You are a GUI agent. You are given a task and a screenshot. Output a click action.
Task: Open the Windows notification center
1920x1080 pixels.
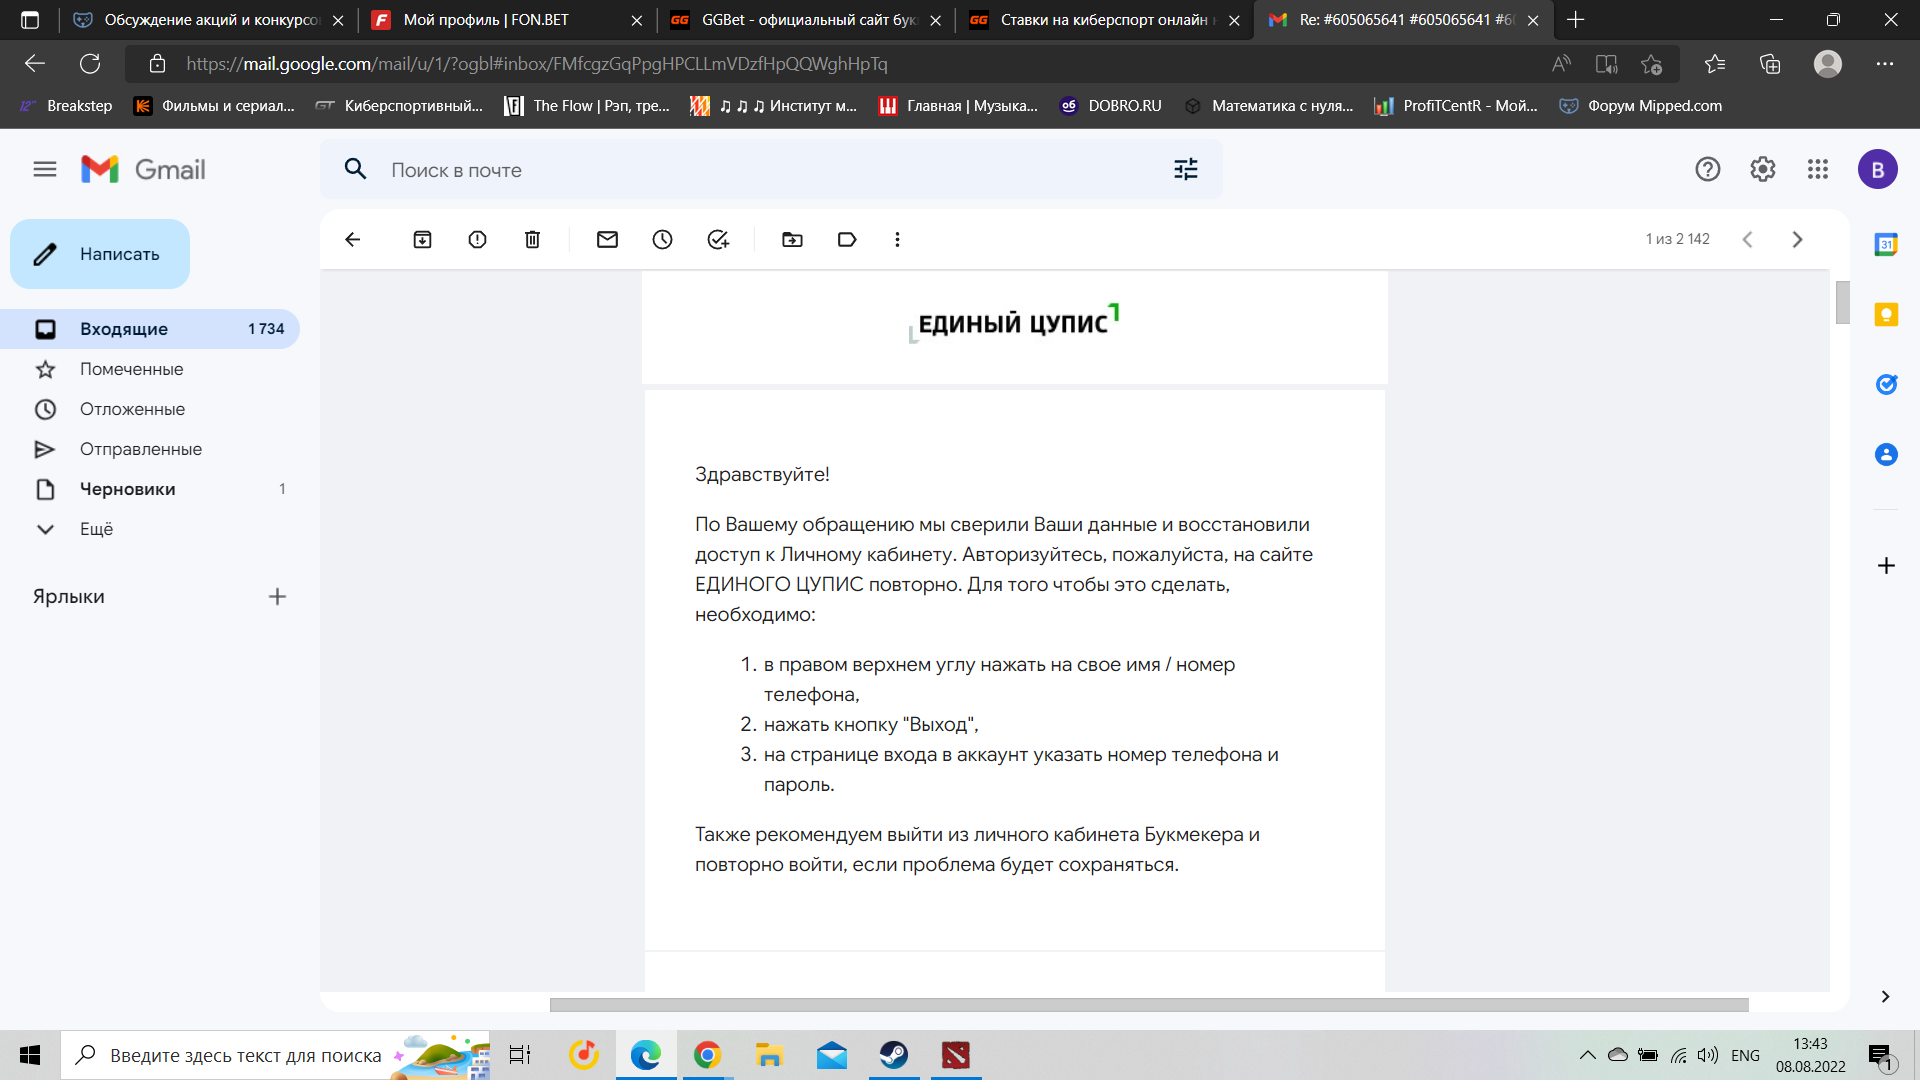1881,1055
